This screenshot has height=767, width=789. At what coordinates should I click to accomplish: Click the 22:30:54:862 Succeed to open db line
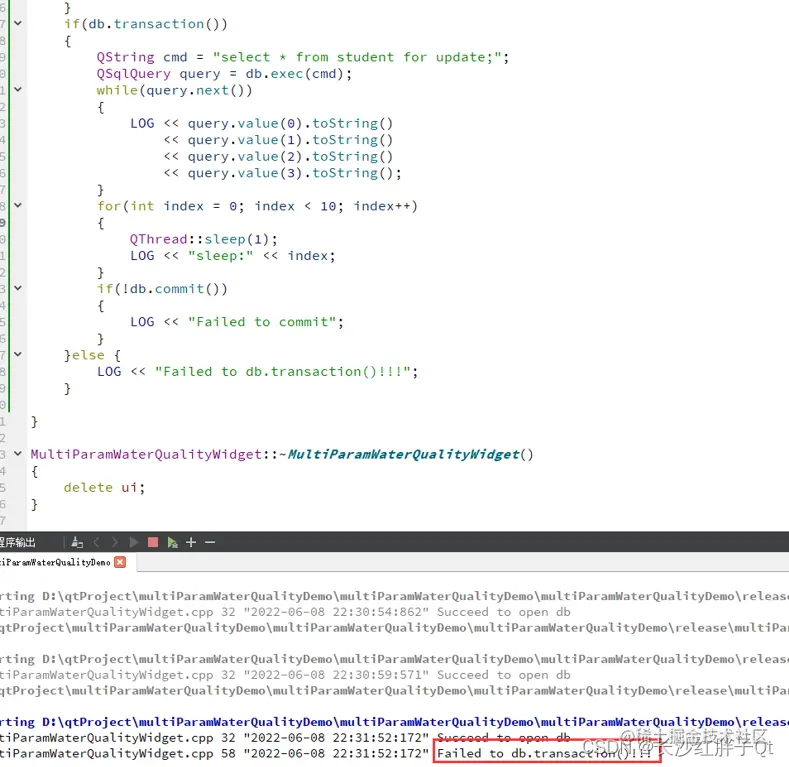point(285,612)
